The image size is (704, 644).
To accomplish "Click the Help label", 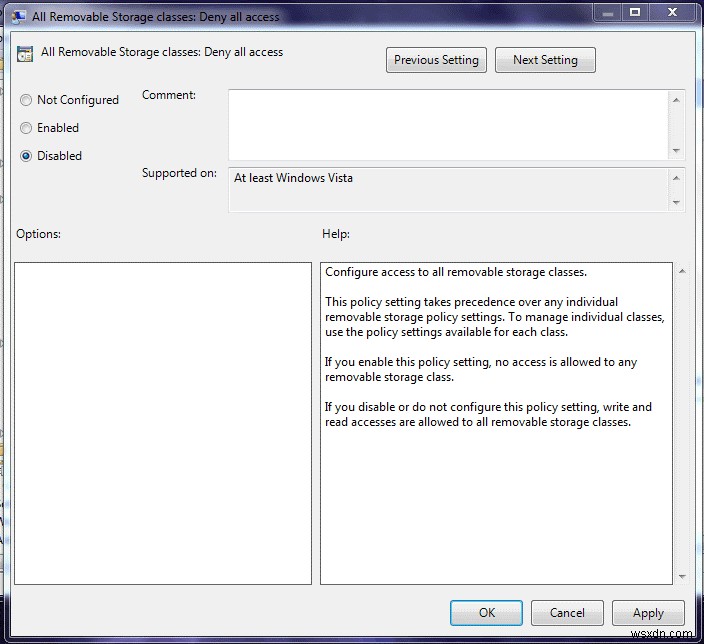I will (x=336, y=234).
